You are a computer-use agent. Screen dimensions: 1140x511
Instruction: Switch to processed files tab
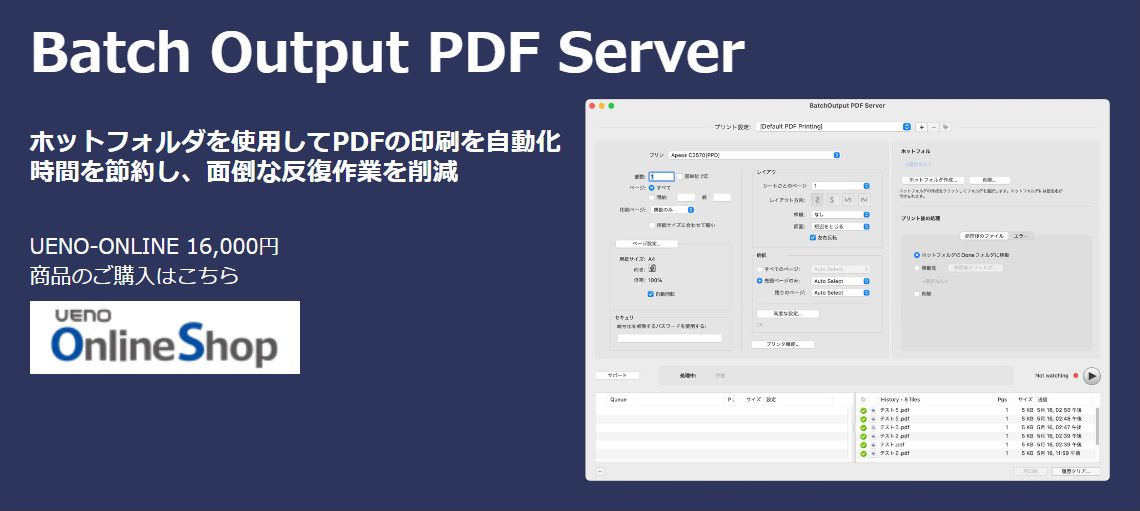[984, 236]
